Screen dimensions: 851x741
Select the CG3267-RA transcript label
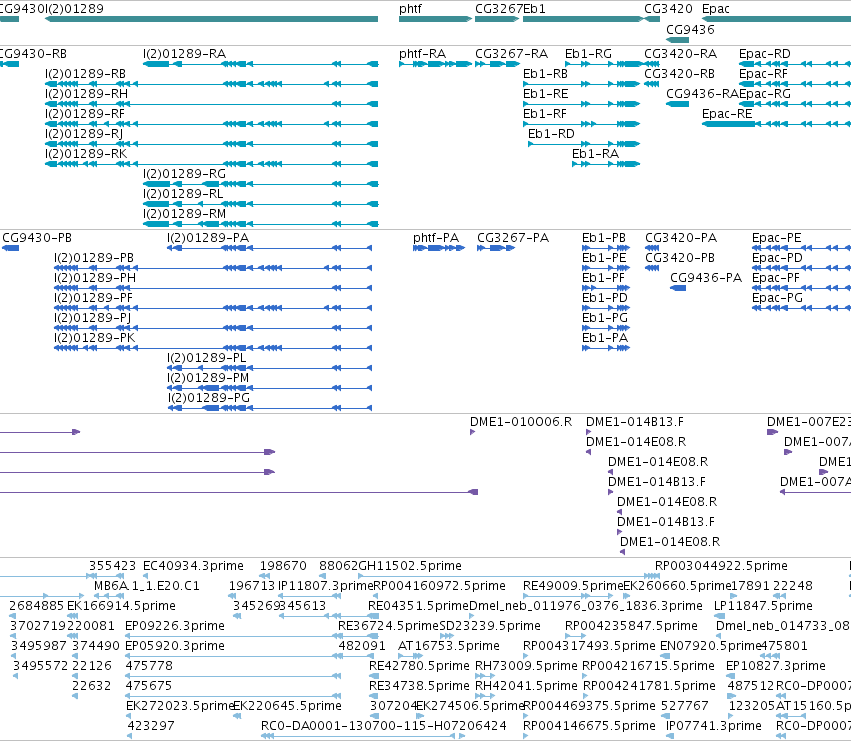[511, 54]
